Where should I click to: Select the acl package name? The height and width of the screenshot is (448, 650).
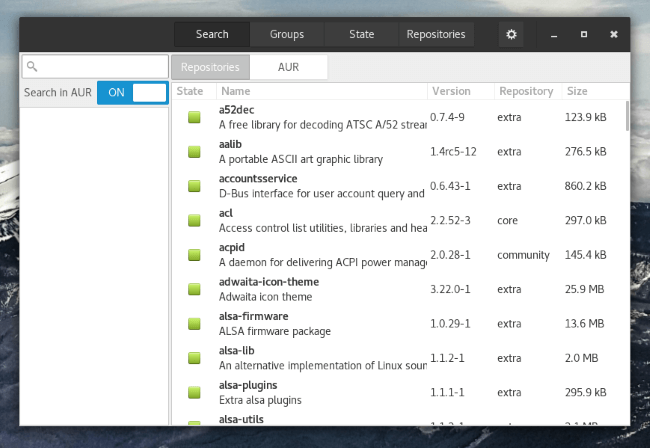226,213
